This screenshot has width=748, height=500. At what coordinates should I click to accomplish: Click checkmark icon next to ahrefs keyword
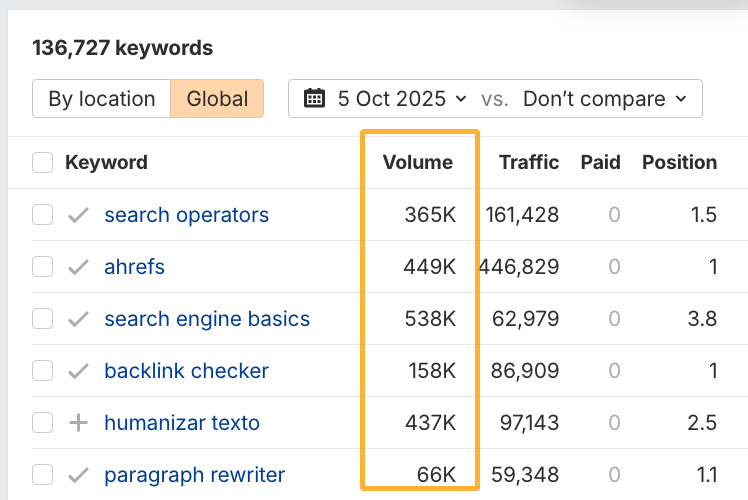(x=78, y=267)
